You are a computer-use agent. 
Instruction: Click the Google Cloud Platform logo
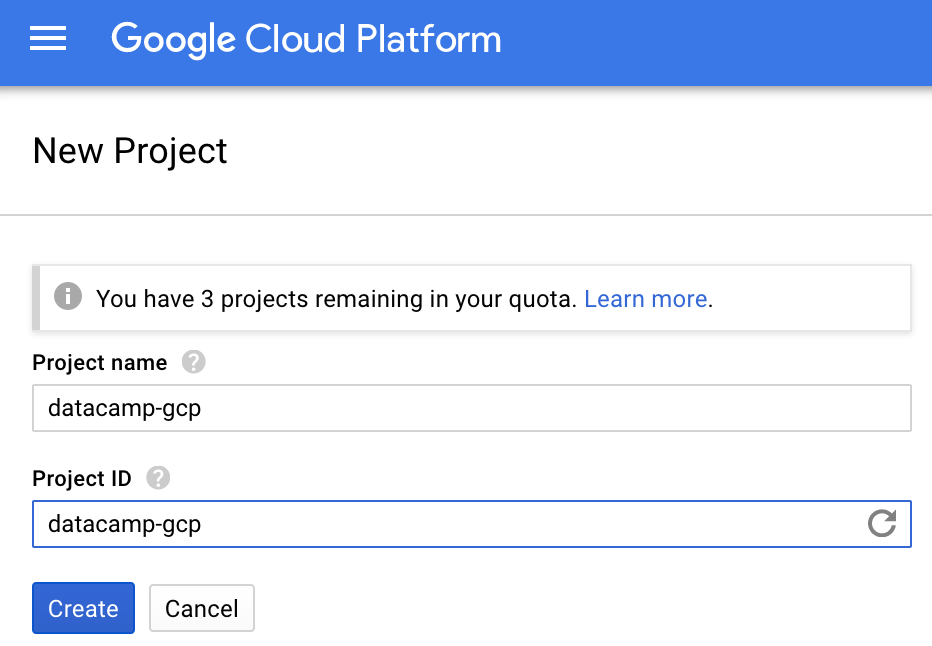tap(305, 40)
